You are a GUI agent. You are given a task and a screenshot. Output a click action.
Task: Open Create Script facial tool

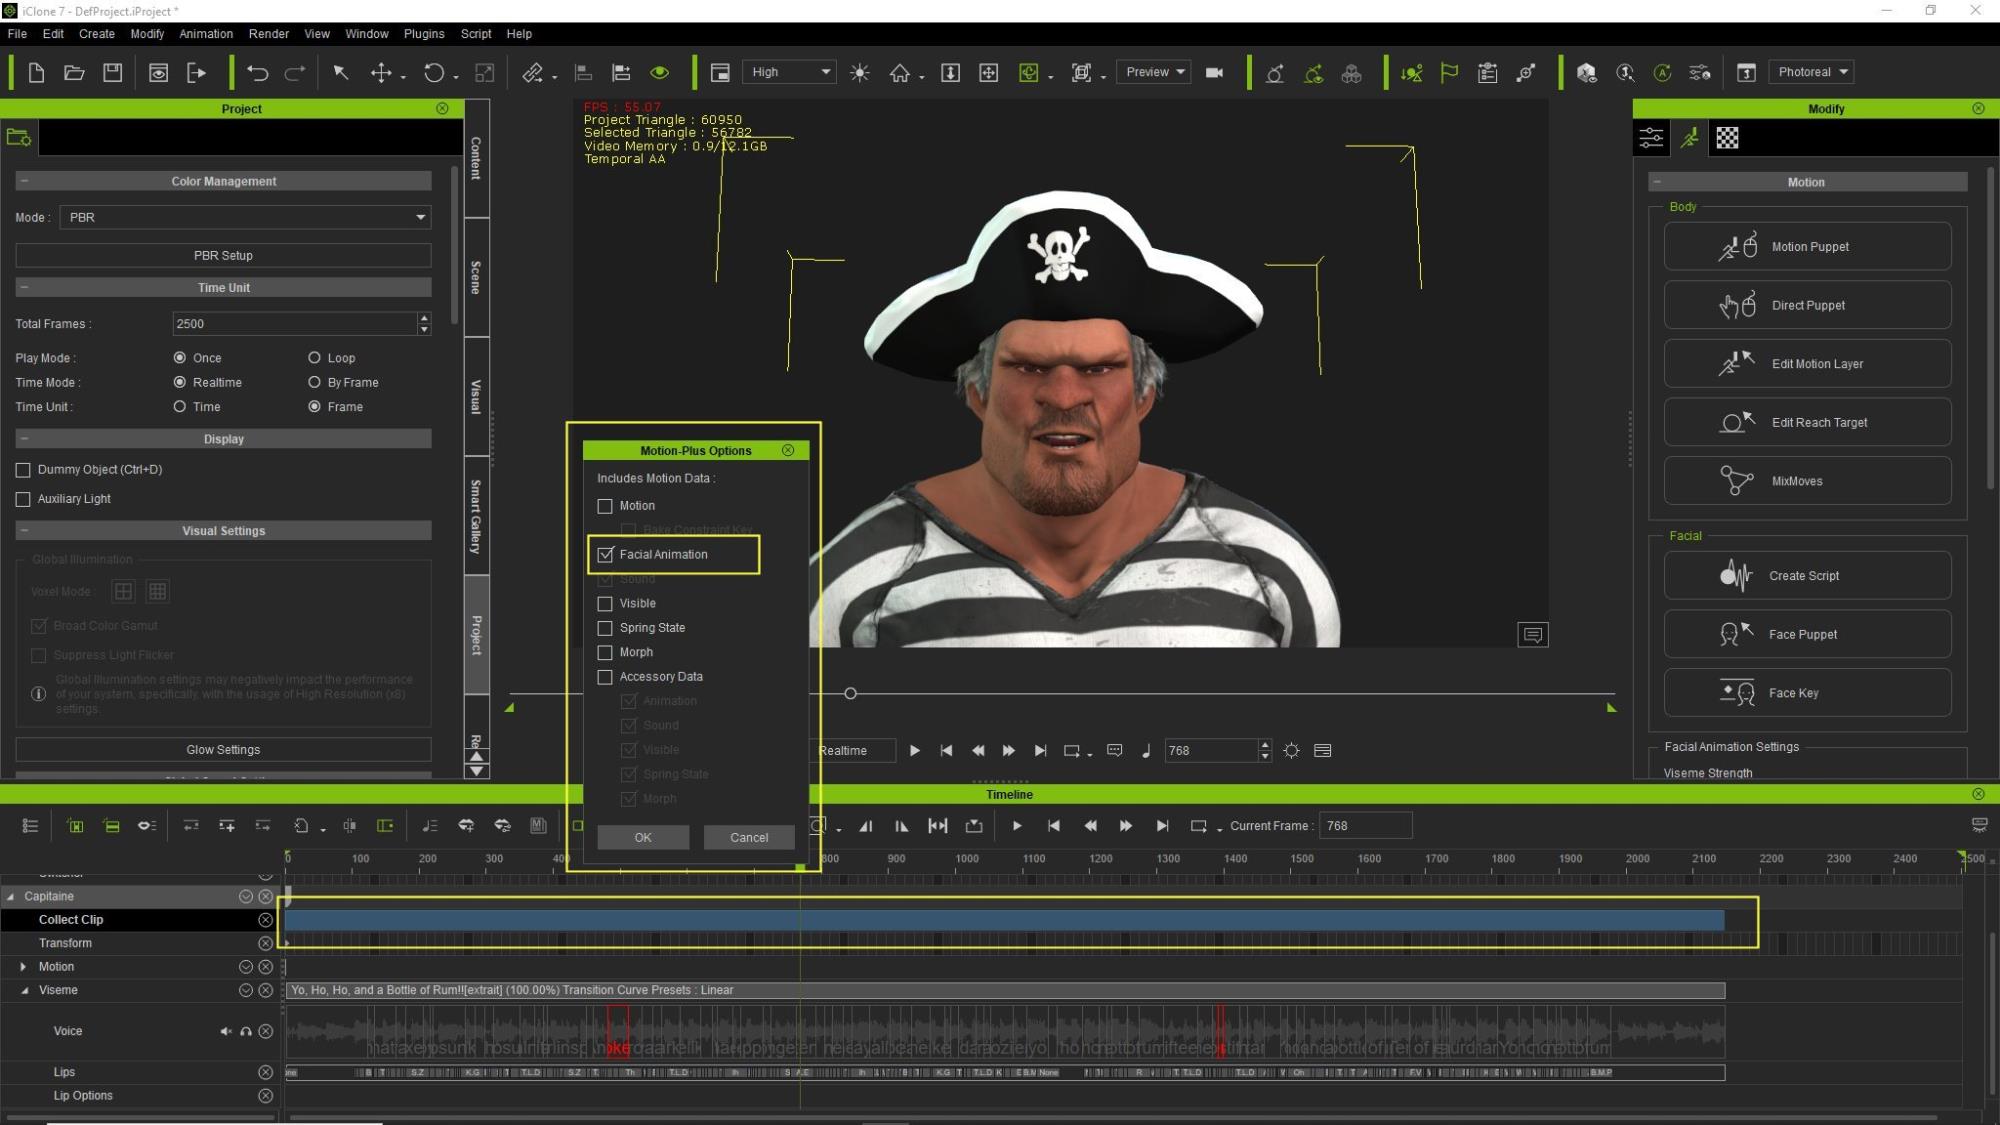tap(1807, 575)
